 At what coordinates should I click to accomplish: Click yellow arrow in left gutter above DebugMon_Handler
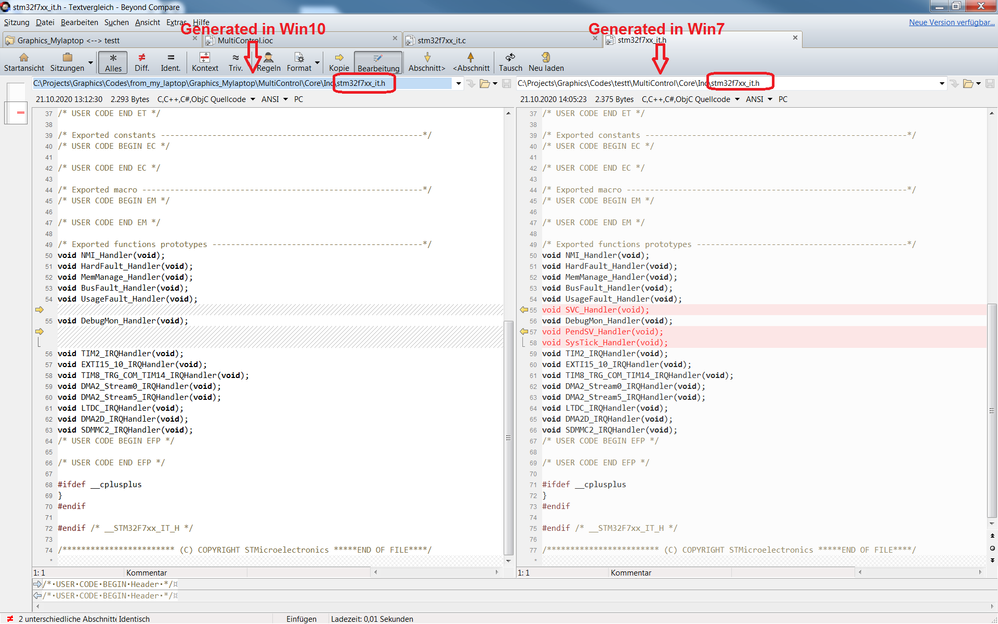click(39, 310)
